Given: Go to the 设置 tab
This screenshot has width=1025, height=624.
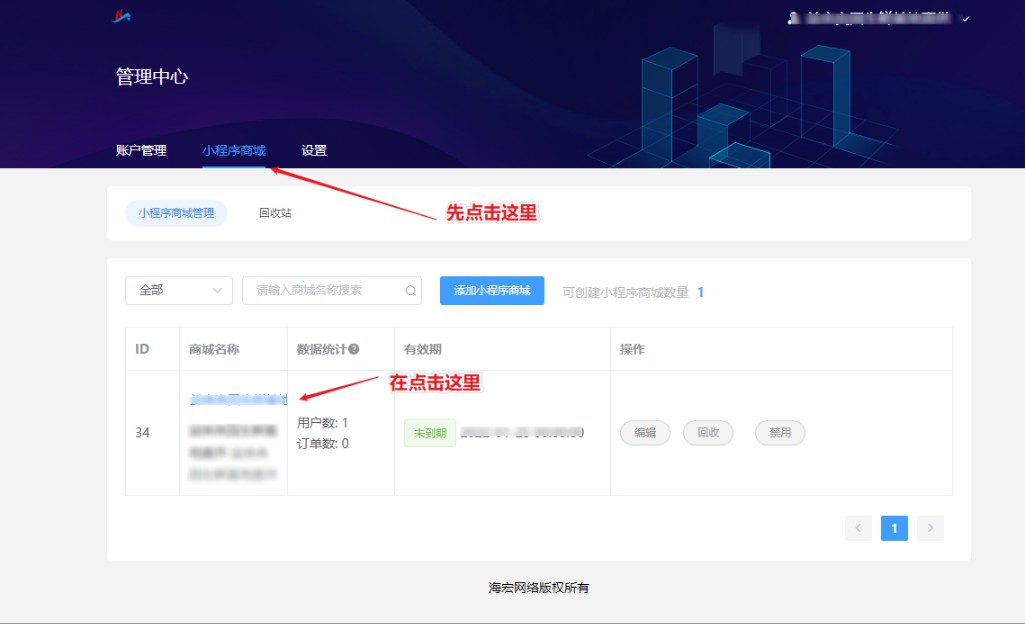Looking at the screenshot, I should (314, 150).
